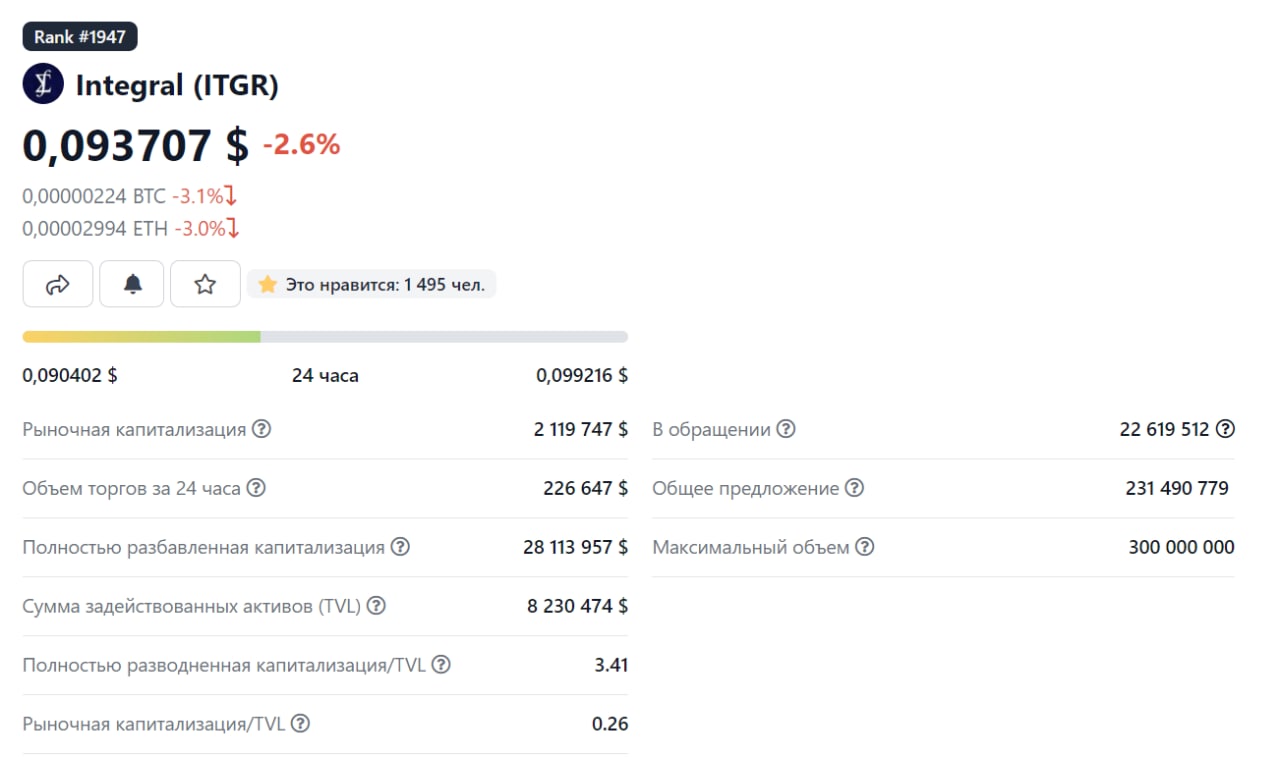Click the Это нравится: 1 495 чел. badge
The image size is (1280, 757).
[372, 285]
